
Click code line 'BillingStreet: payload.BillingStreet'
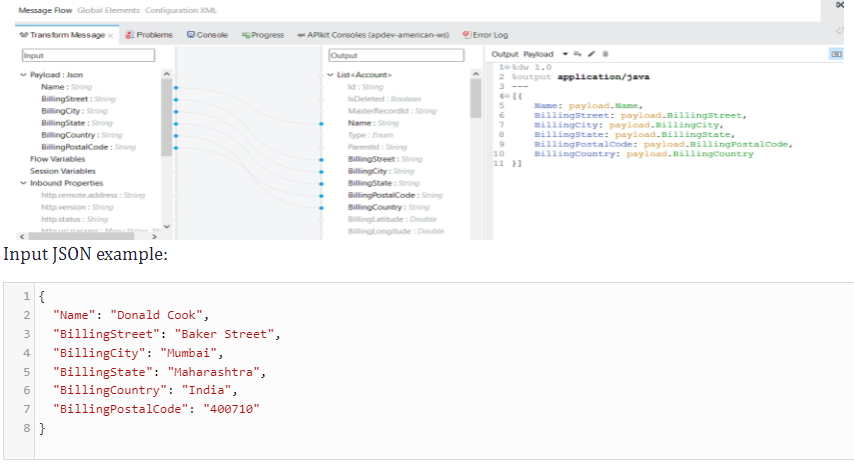point(640,115)
